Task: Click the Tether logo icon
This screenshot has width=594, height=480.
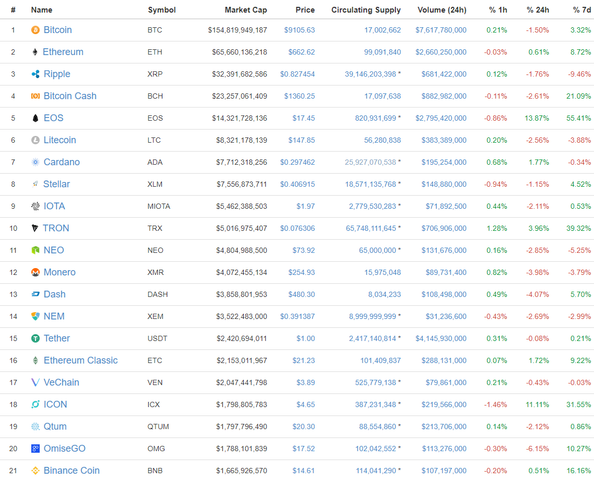Action: click(35, 338)
